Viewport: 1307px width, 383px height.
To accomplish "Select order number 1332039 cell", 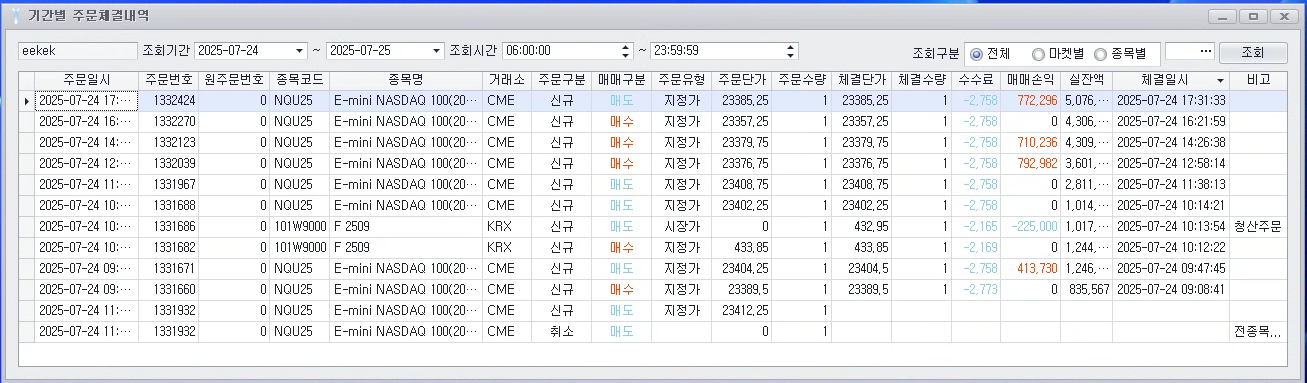I will tap(168, 164).
